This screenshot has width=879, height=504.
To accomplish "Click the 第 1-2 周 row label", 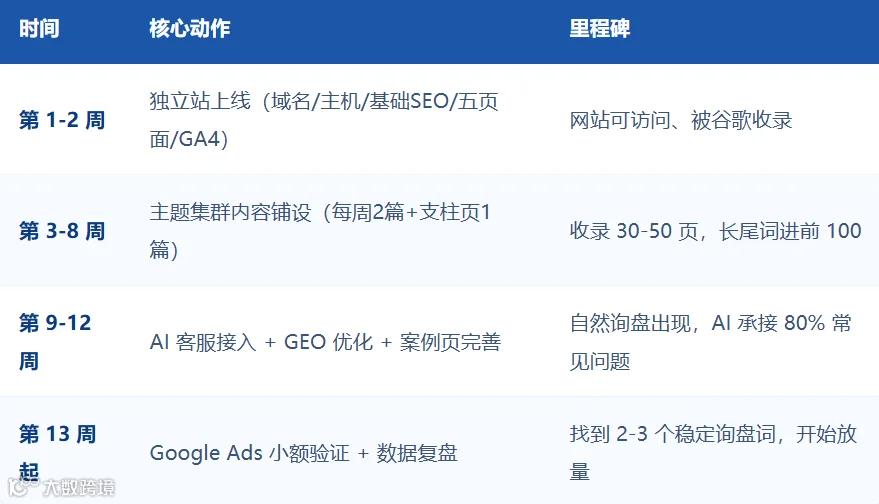I will coord(62,120).
